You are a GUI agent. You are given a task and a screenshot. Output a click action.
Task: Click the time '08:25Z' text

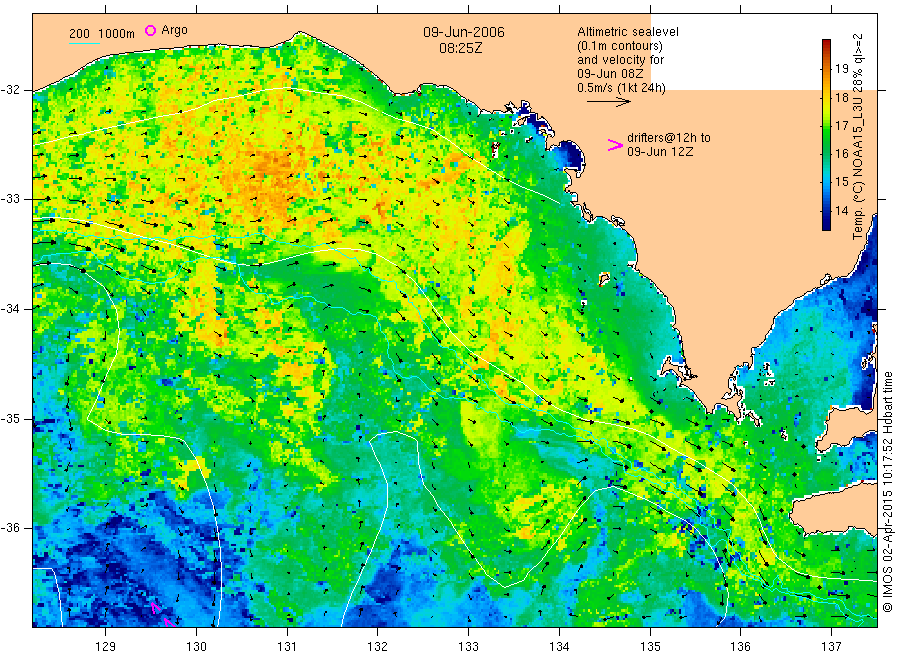tap(461, 48)
